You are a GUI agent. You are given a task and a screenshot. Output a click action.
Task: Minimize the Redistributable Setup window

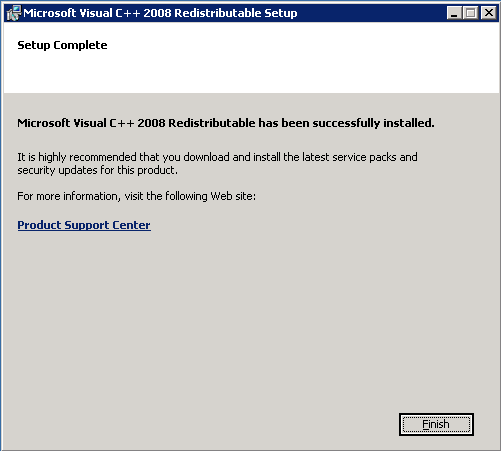454,13
